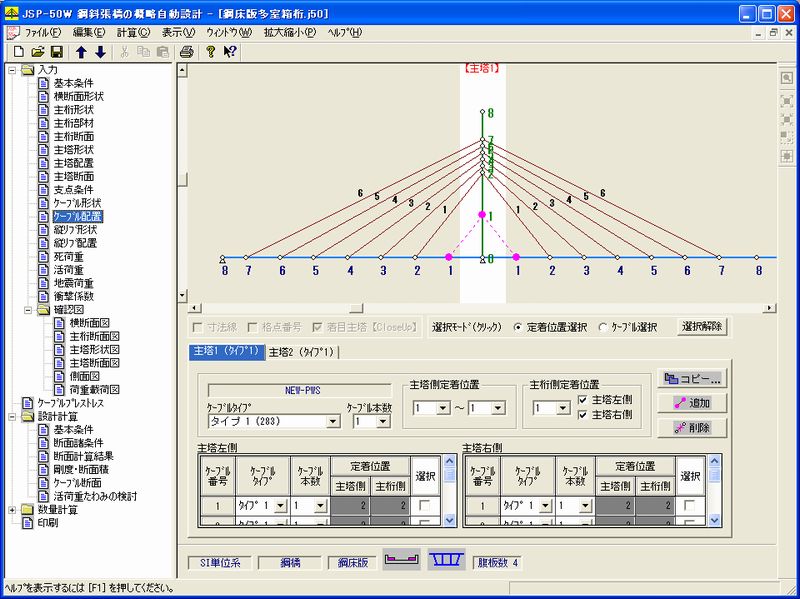Click the Open folder toolbar icon

[x=38, y=51]
